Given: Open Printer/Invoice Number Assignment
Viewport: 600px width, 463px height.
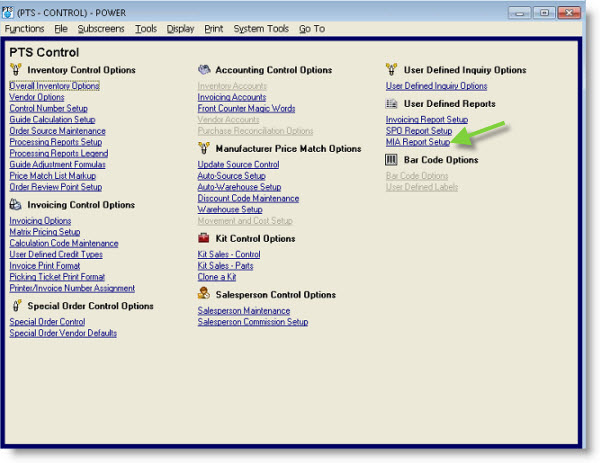Looking at the screenshot, I should click(x=72, y=288).
